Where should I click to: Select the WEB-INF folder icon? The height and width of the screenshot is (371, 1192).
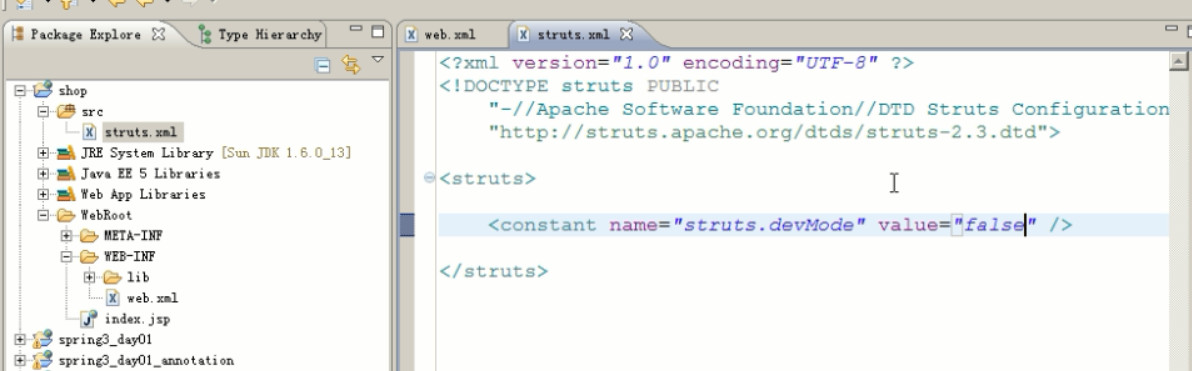click(89, 256)
